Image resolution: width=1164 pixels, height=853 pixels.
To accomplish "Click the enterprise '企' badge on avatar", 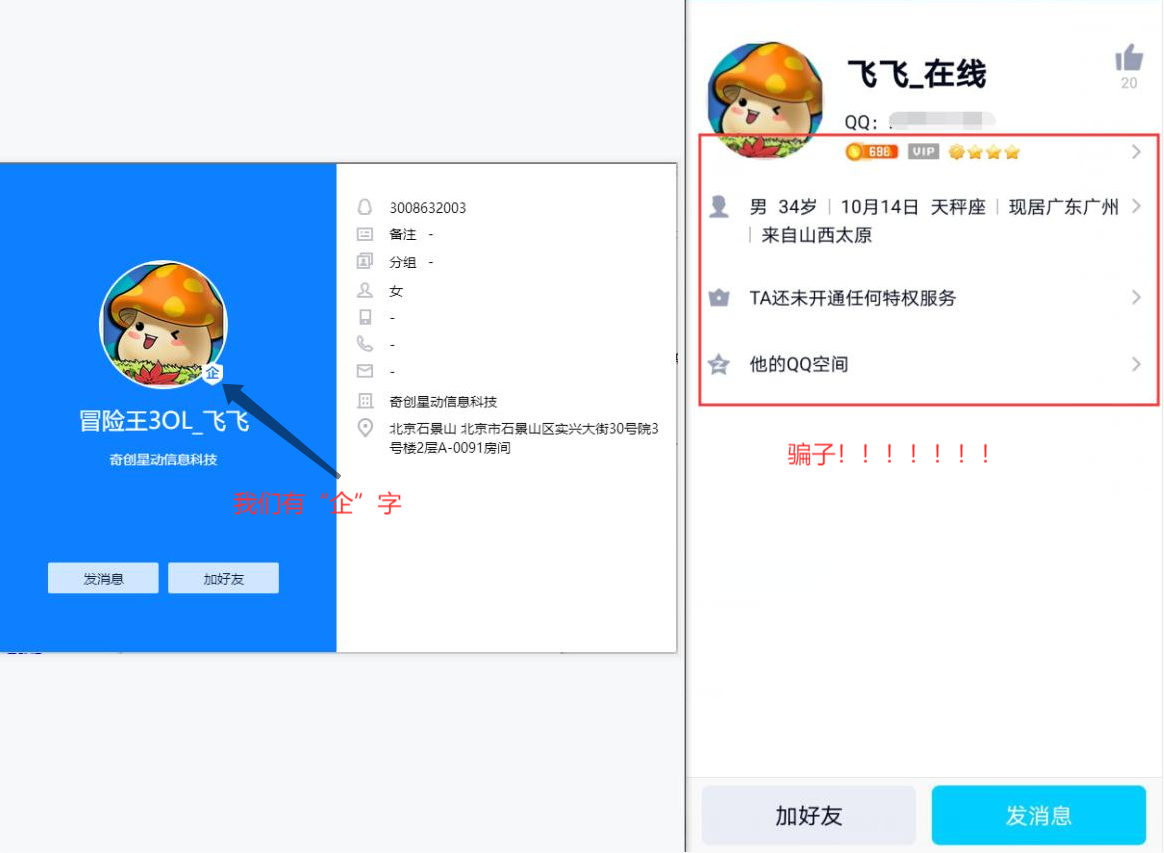I will (213, 373).
